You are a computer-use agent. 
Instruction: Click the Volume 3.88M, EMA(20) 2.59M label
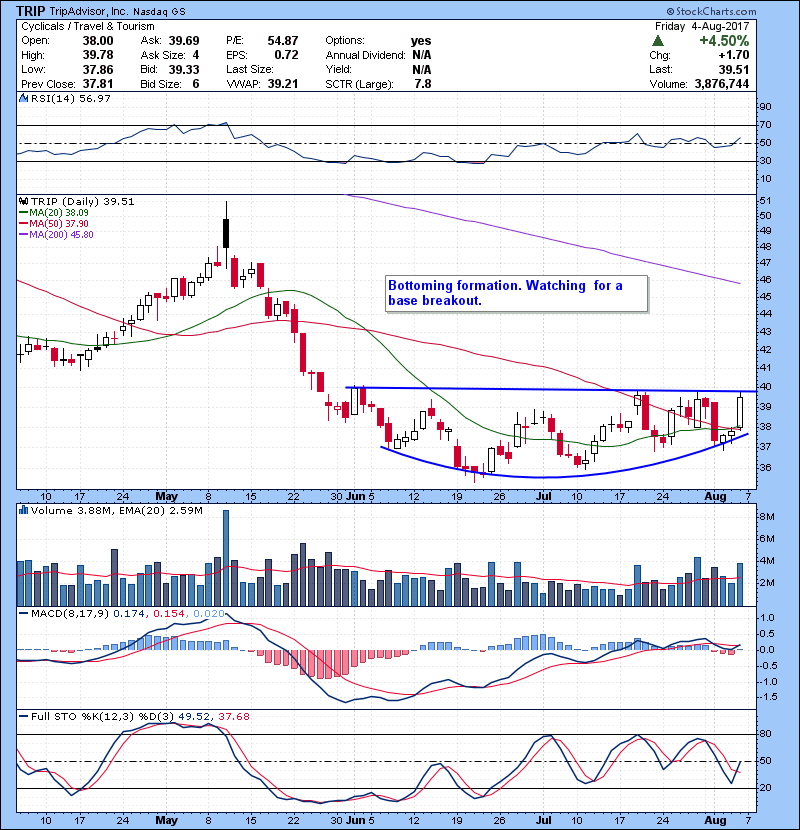click(116, 511)
